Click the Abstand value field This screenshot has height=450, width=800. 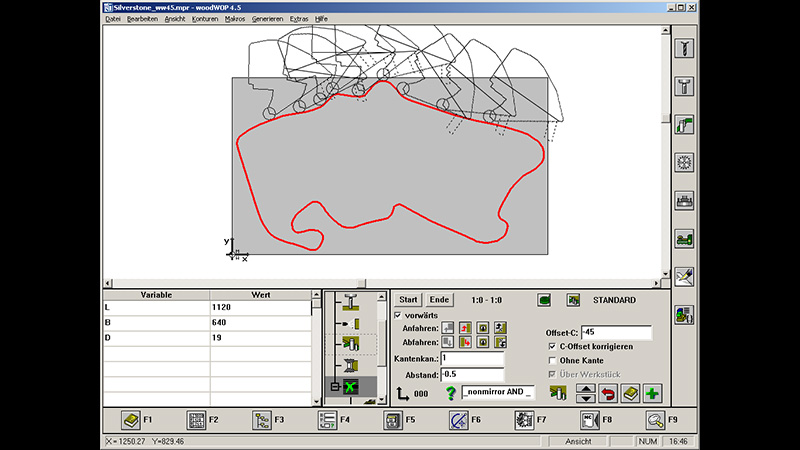pos(471,374)
